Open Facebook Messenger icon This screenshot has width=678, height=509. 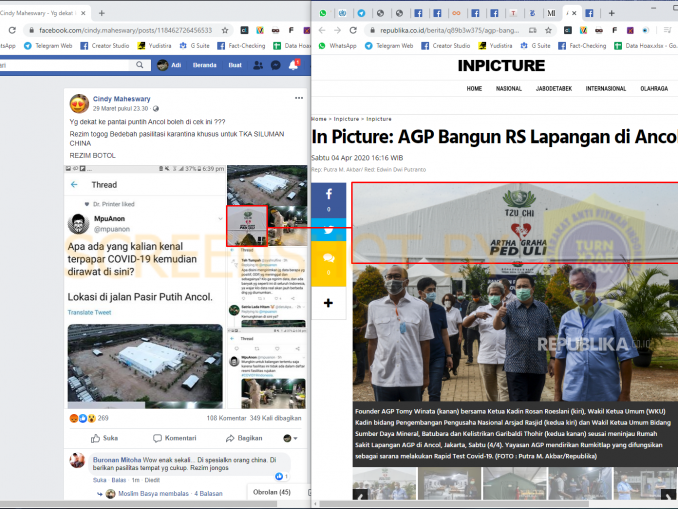coord(275,65)
